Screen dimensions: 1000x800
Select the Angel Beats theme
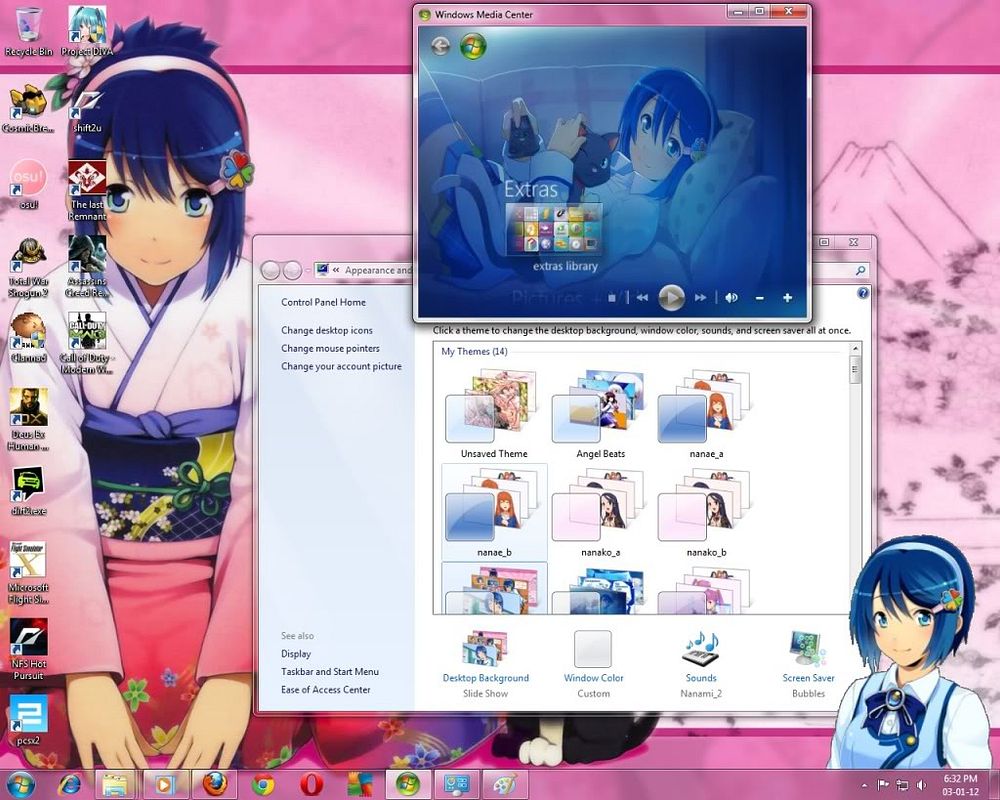point(600,413)
